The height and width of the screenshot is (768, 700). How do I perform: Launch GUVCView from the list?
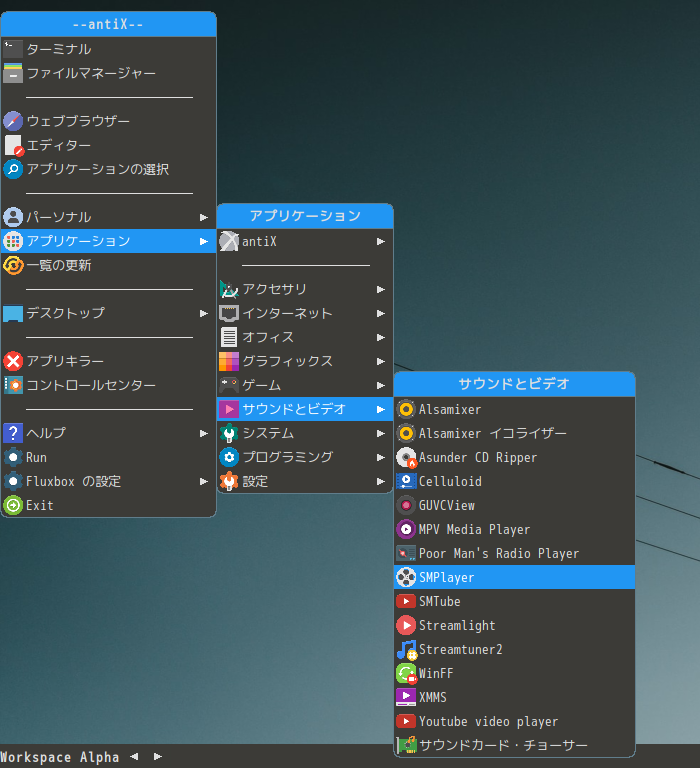[514, 505]
